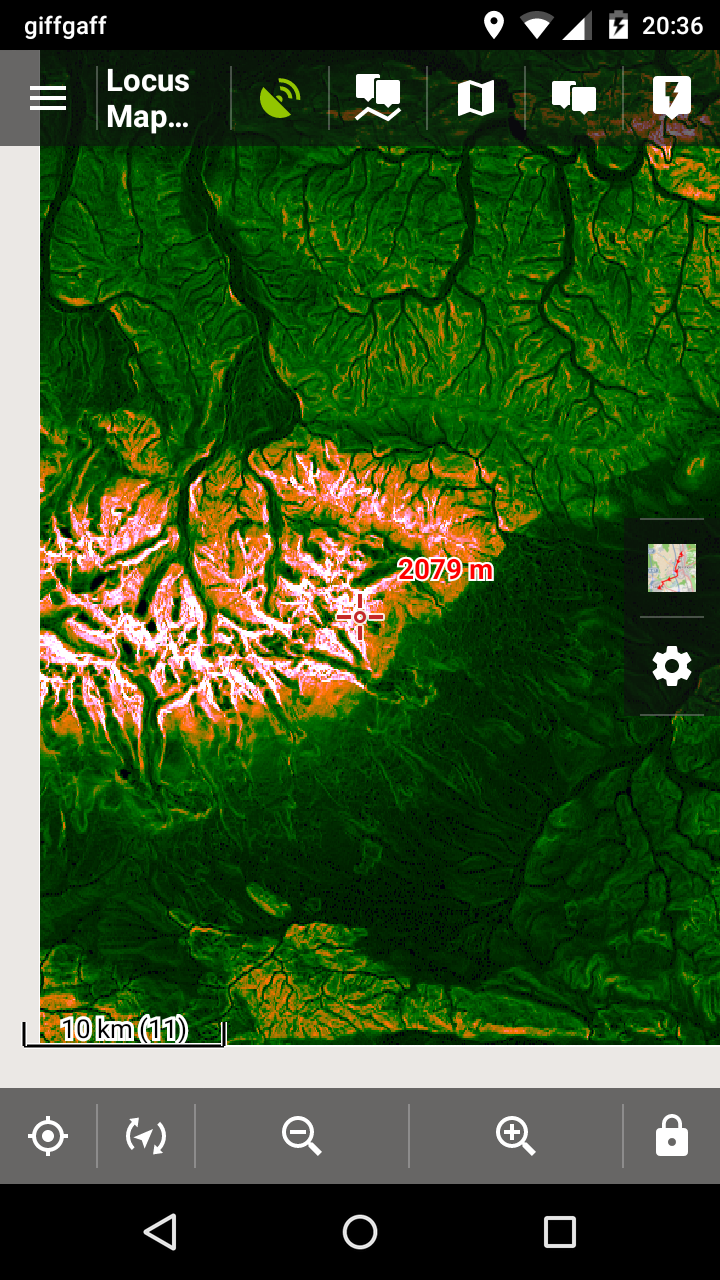
Task: Tap the 2079 m elevation label
Action: [446, 570]
